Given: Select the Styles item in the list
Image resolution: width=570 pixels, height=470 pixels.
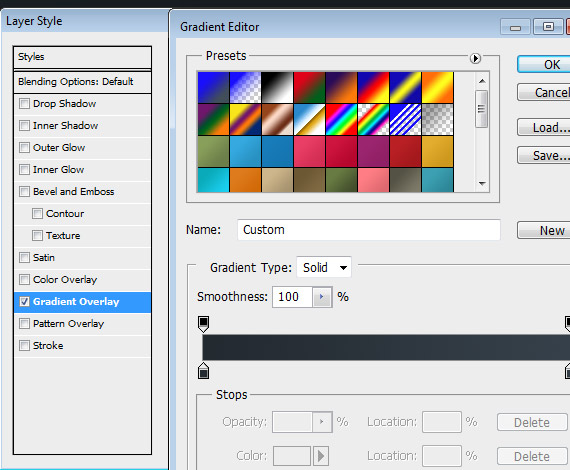Looking at the screenshot, I should (83, 57).
